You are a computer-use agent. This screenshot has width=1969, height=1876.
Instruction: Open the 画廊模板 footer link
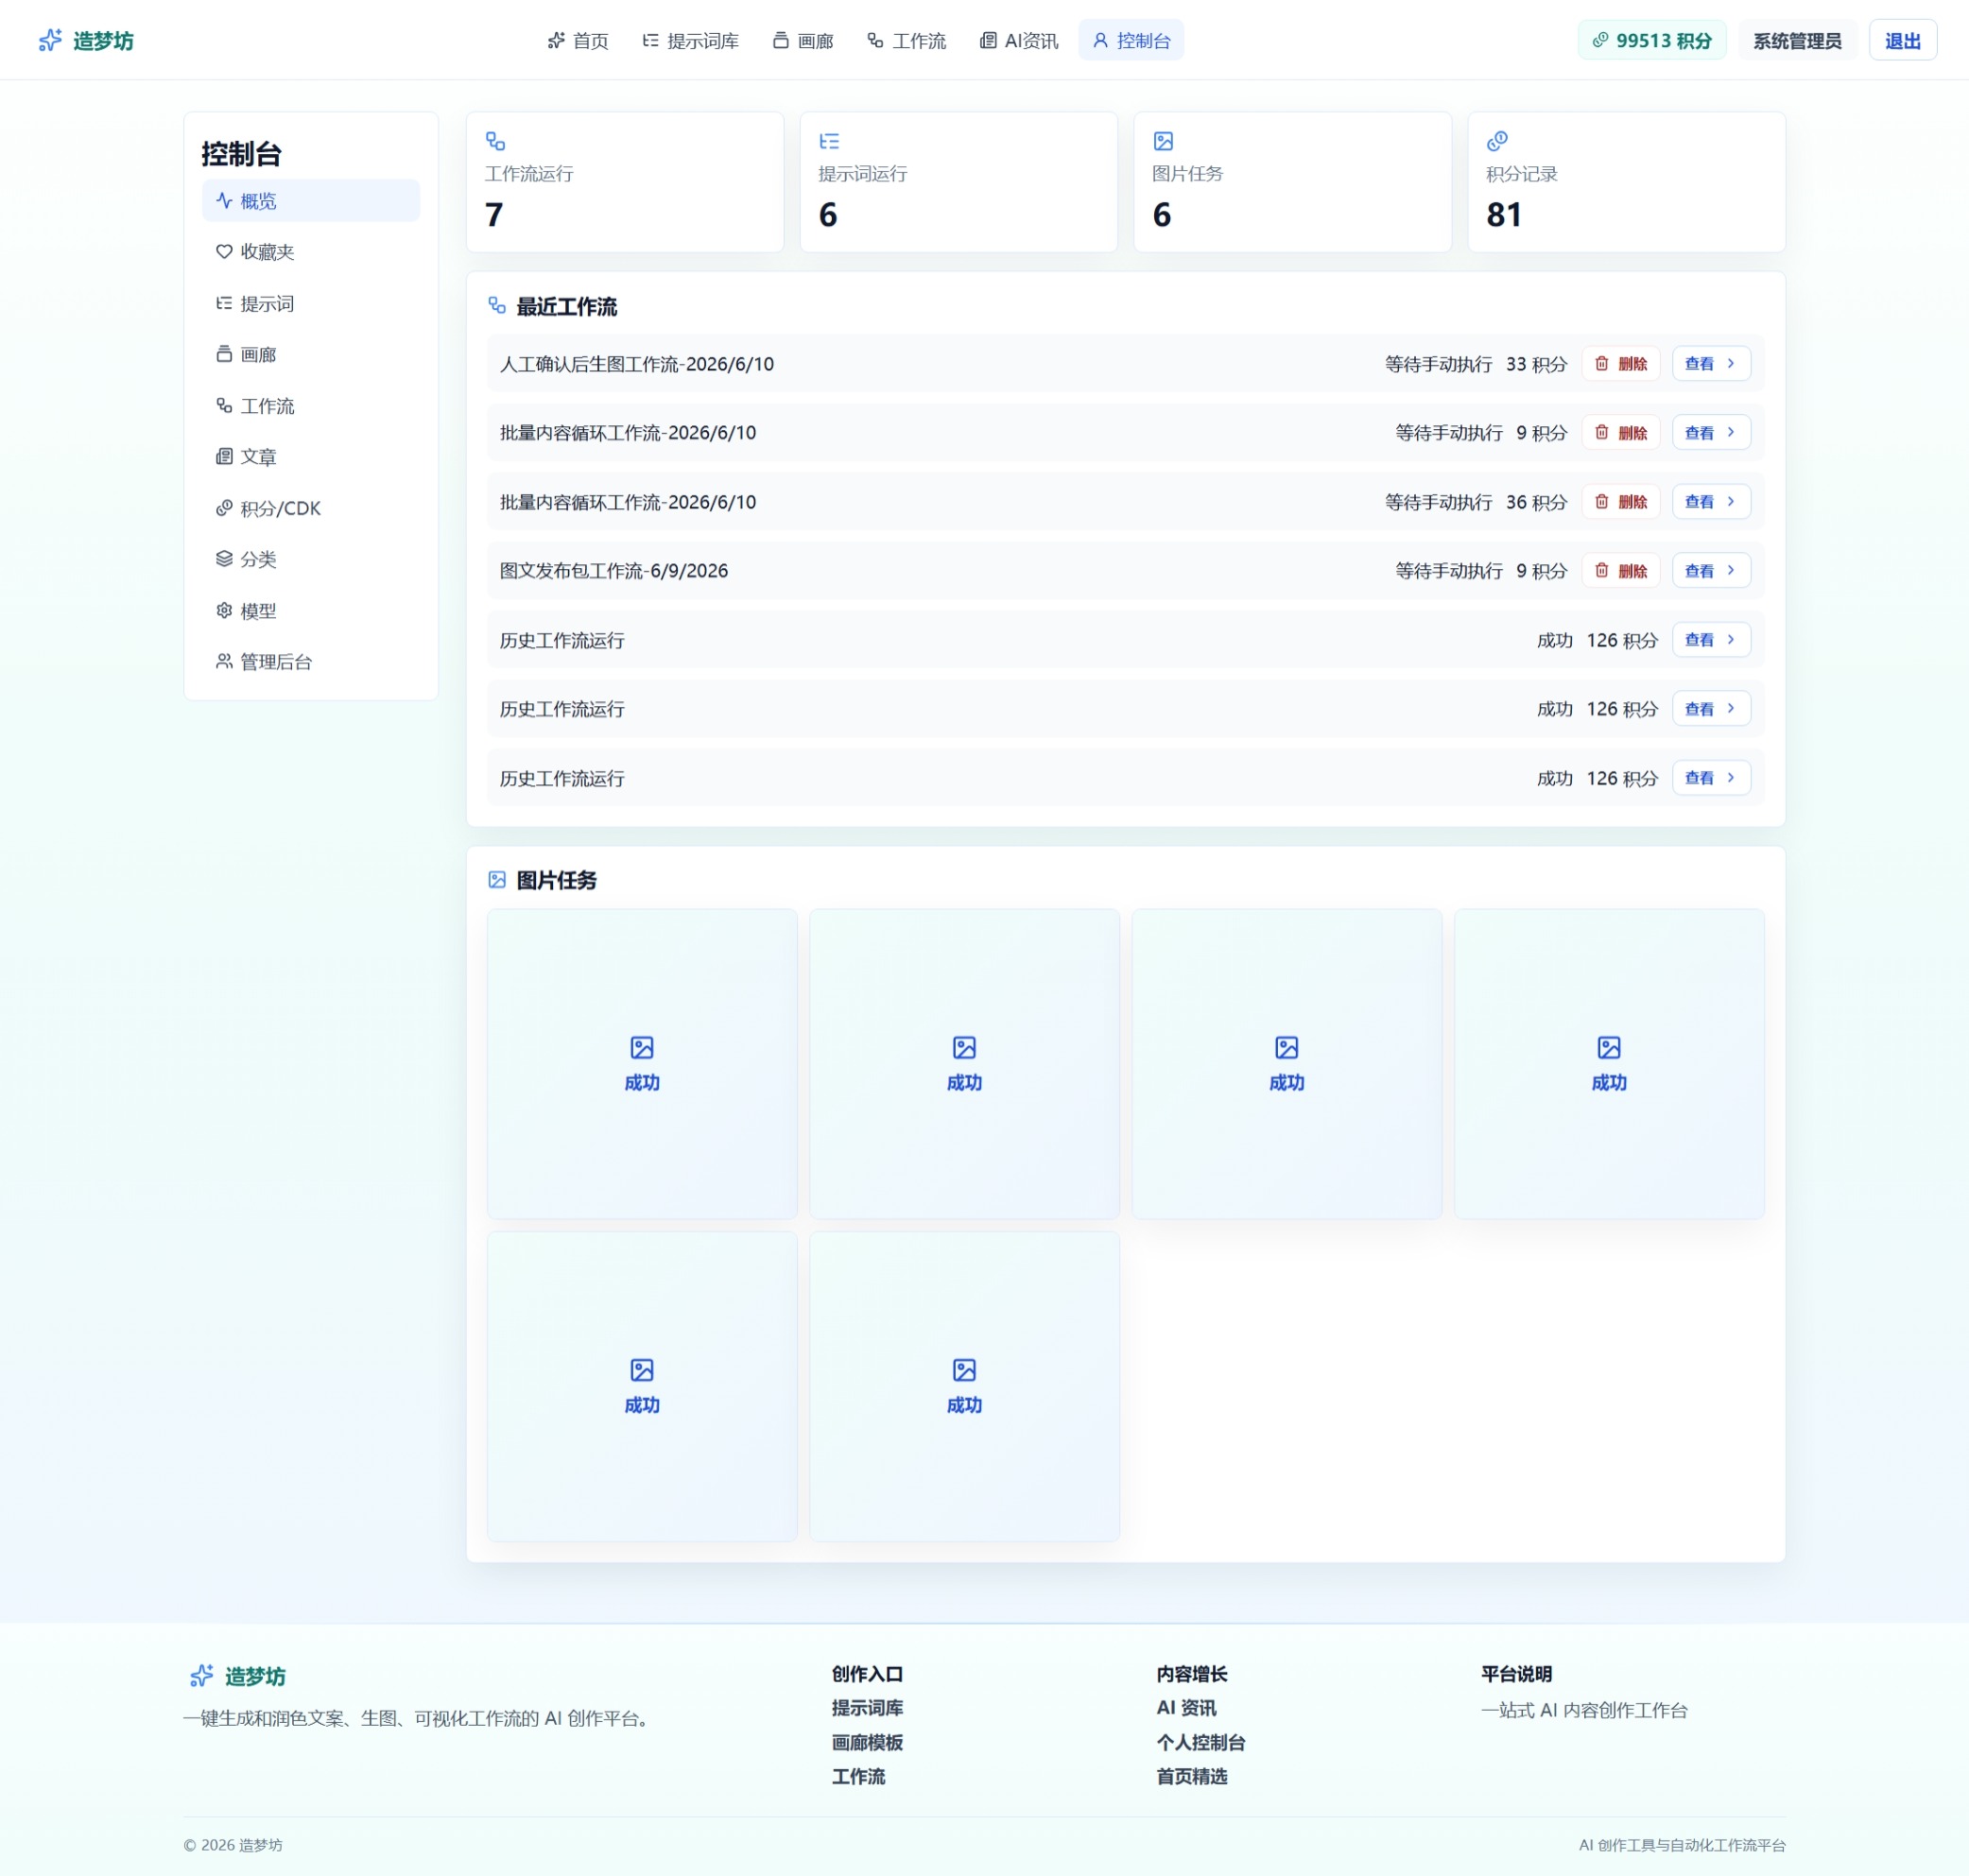coord(867,1742)
